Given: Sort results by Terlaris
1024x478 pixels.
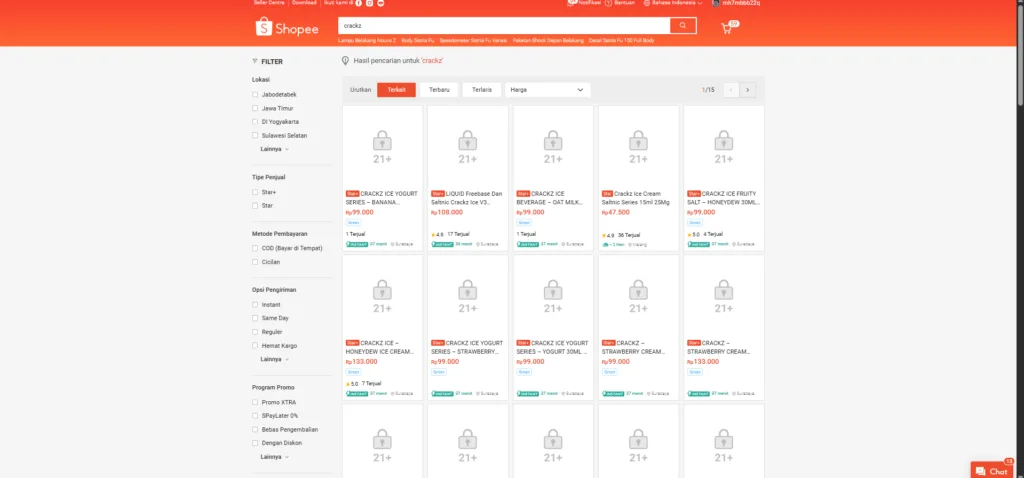Looking at the screenshot, I should click(481, 90).
